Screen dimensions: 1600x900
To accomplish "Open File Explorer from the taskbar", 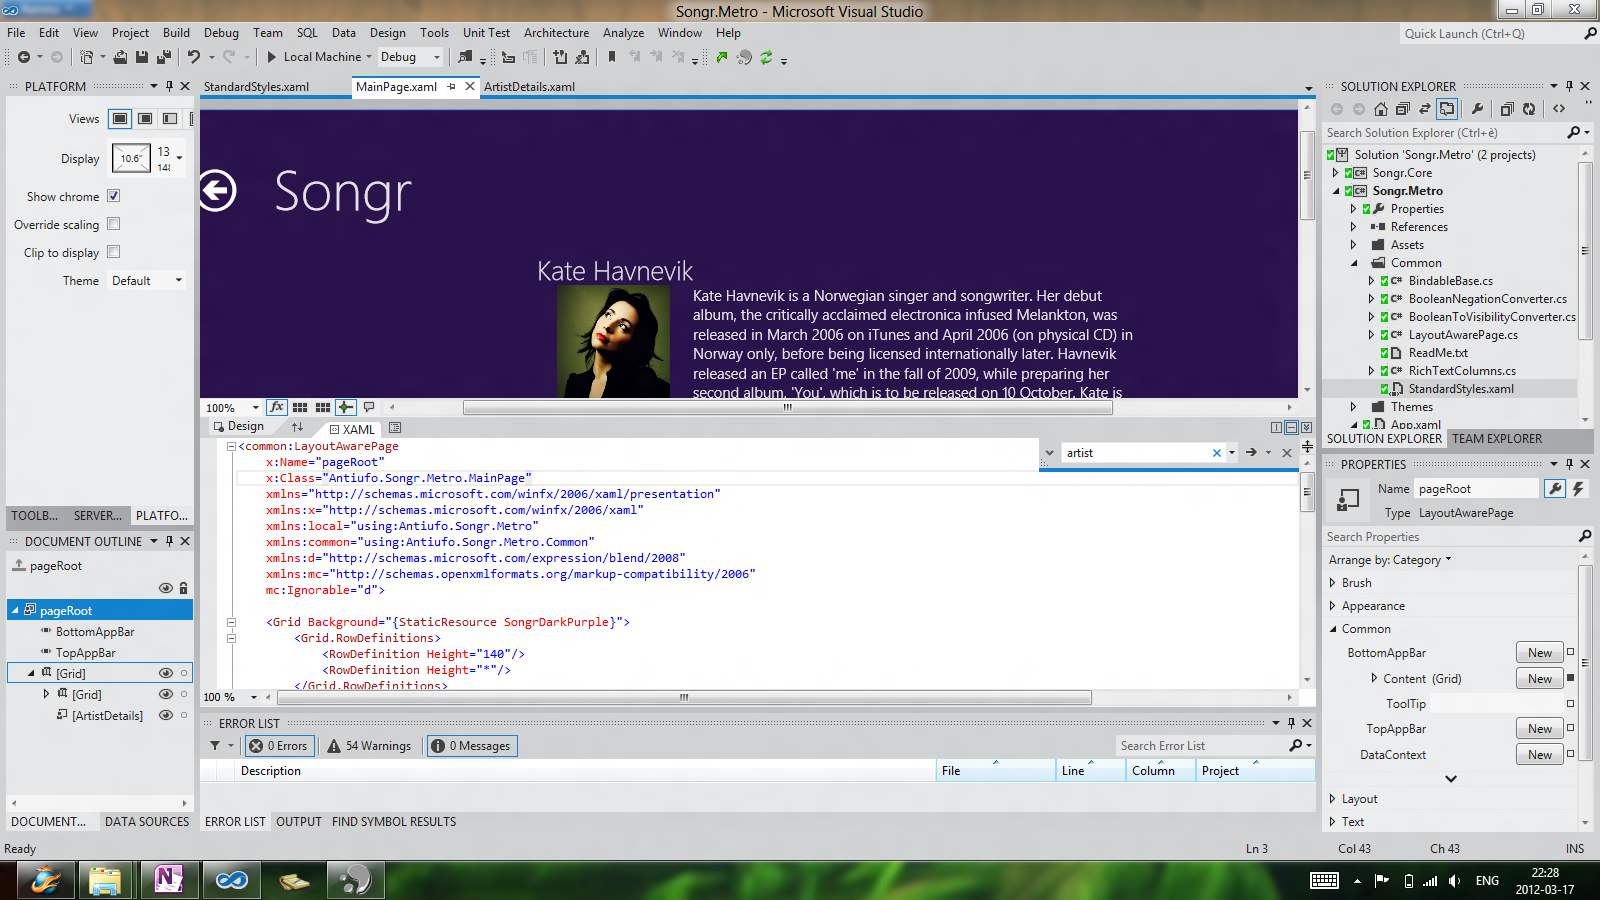I will click(x=104, y=880).
